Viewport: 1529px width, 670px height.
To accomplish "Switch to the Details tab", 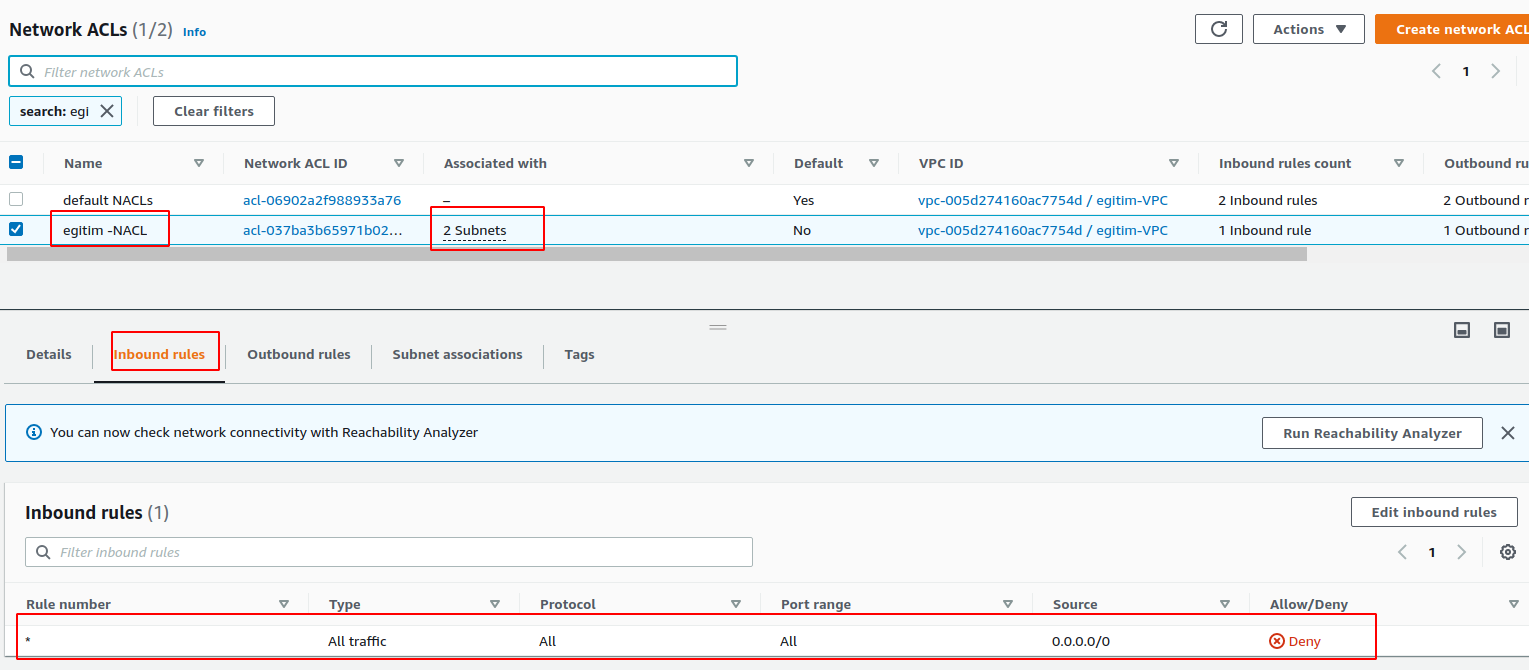I will coord(49,354).
